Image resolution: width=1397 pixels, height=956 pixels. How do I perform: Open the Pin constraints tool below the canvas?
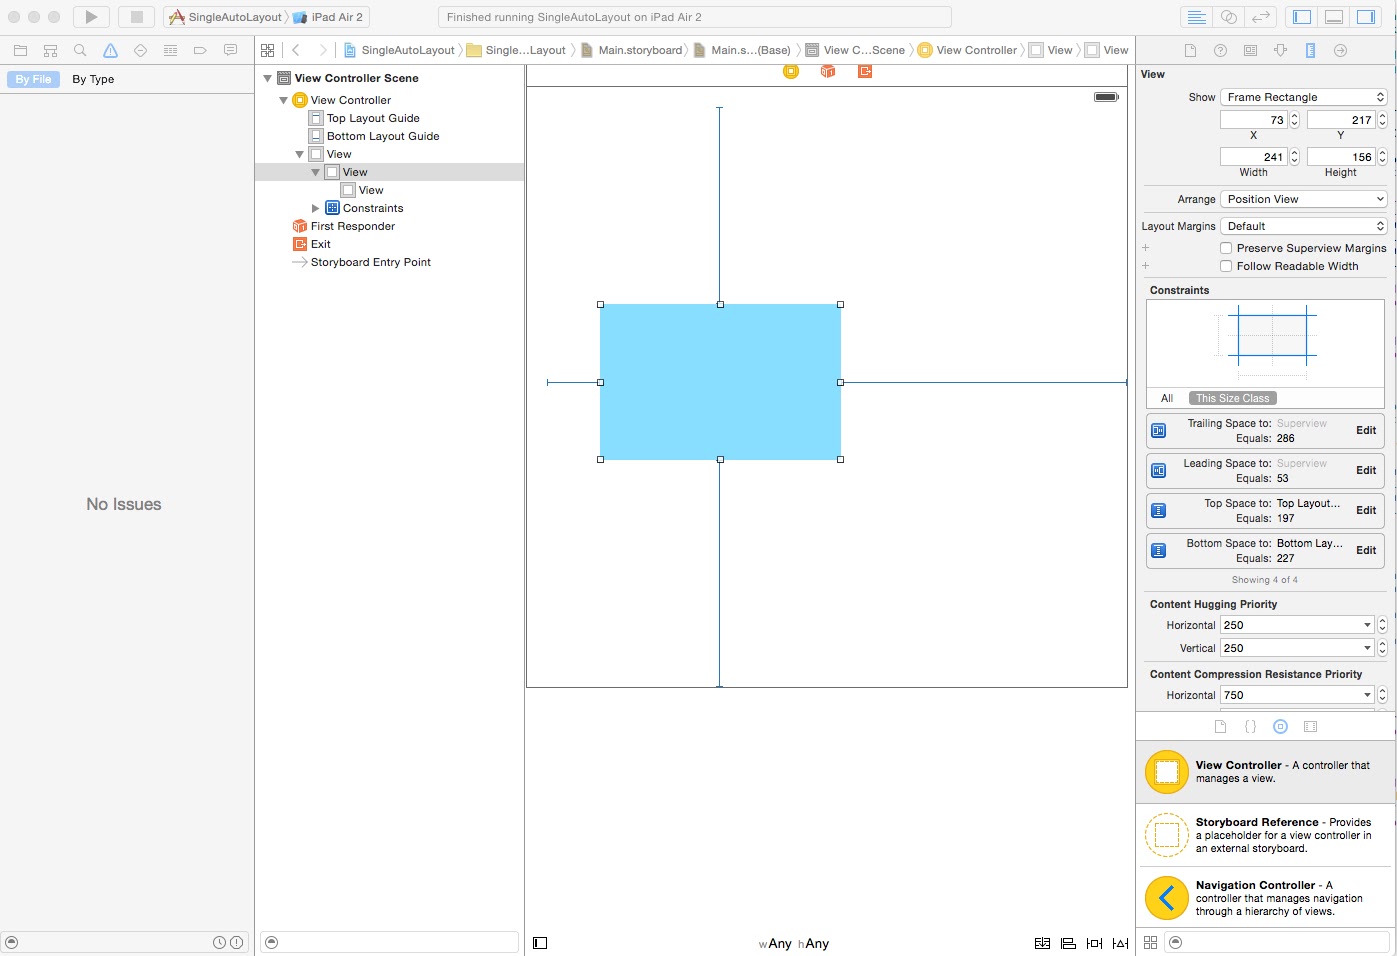click(x=1093, y=943)
